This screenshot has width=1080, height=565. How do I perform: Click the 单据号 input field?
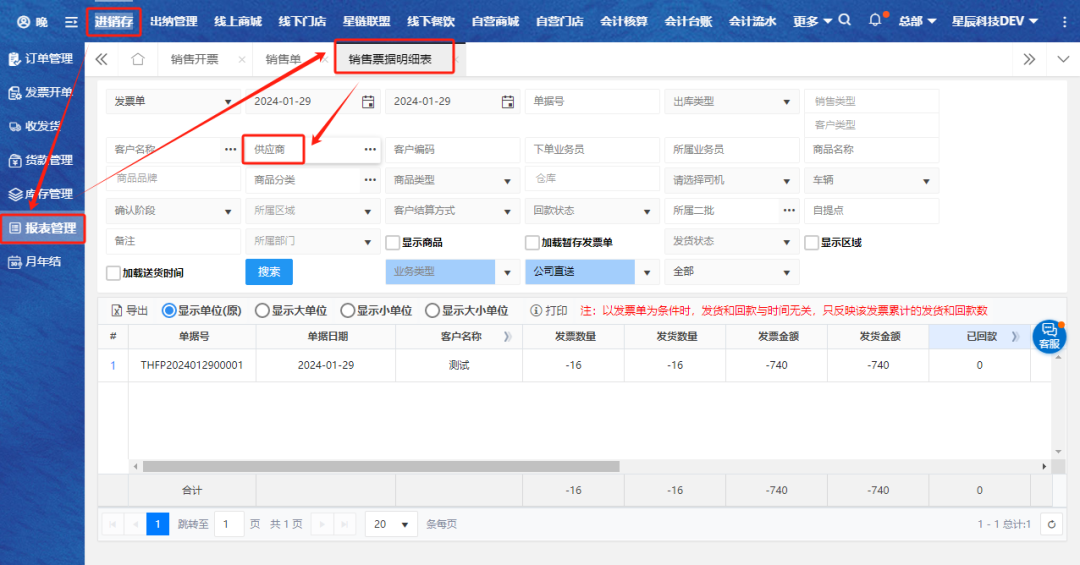pyautogui.click(x=591, y=102)
